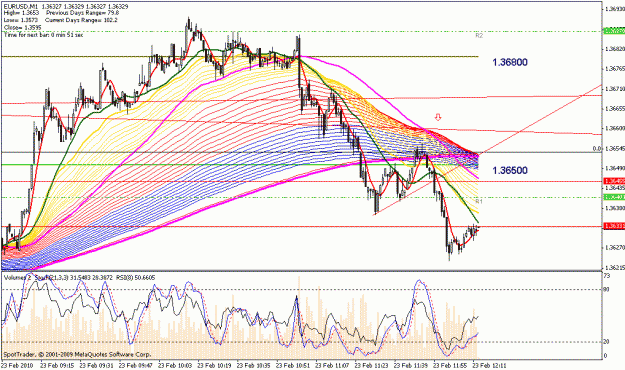Click the red current-price tag on price scale
The width and height of the screenshot is (625, 370).
click(615, 226)
